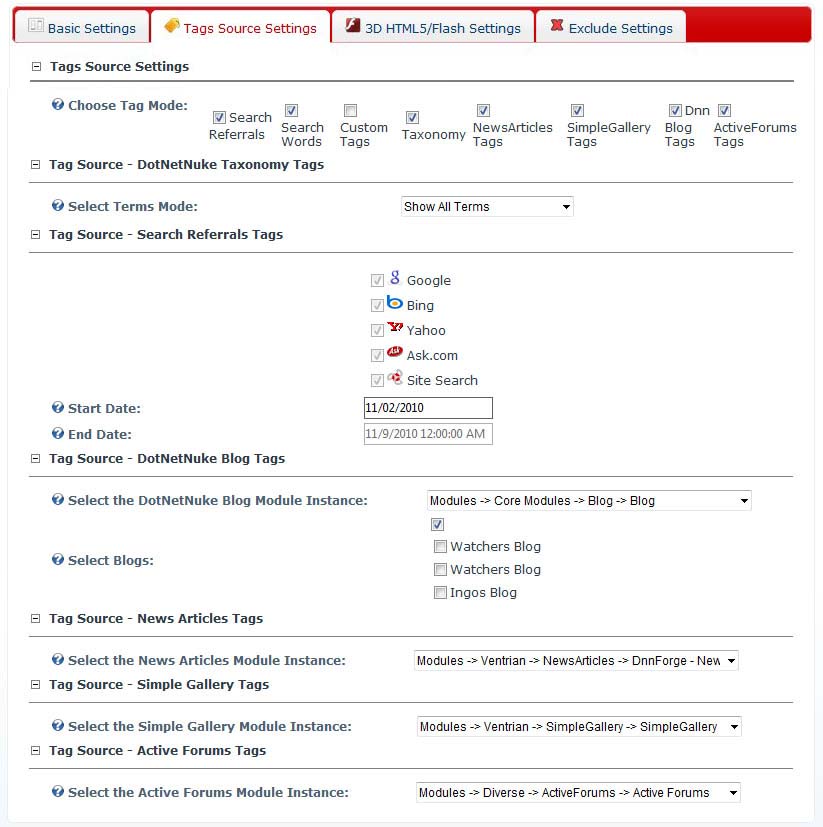823x827 pixels.
Task: Show help for Active Forums Module Instance
Action: (x=58, y=791)
